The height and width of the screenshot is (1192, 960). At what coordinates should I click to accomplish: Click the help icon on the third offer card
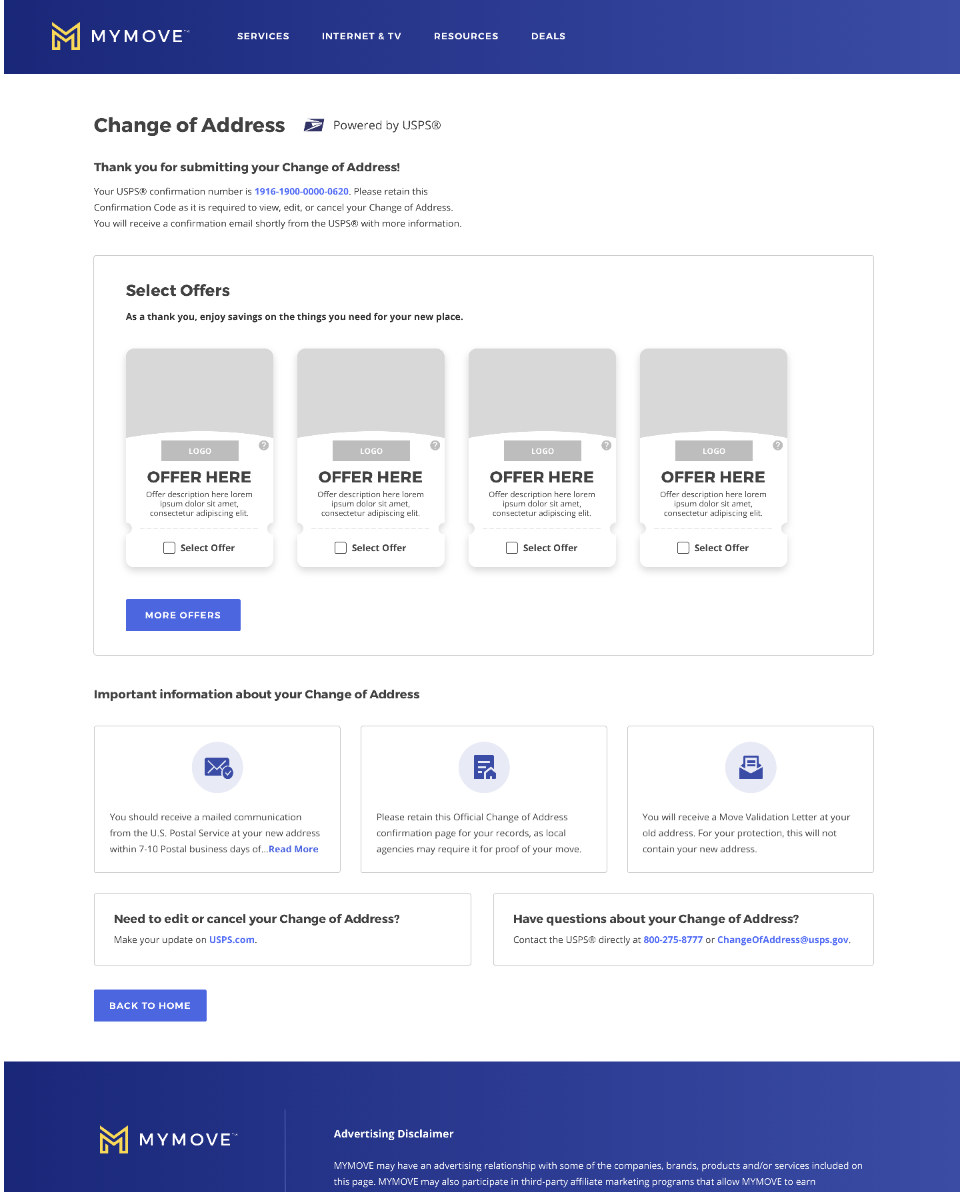(x=607, y=445)
